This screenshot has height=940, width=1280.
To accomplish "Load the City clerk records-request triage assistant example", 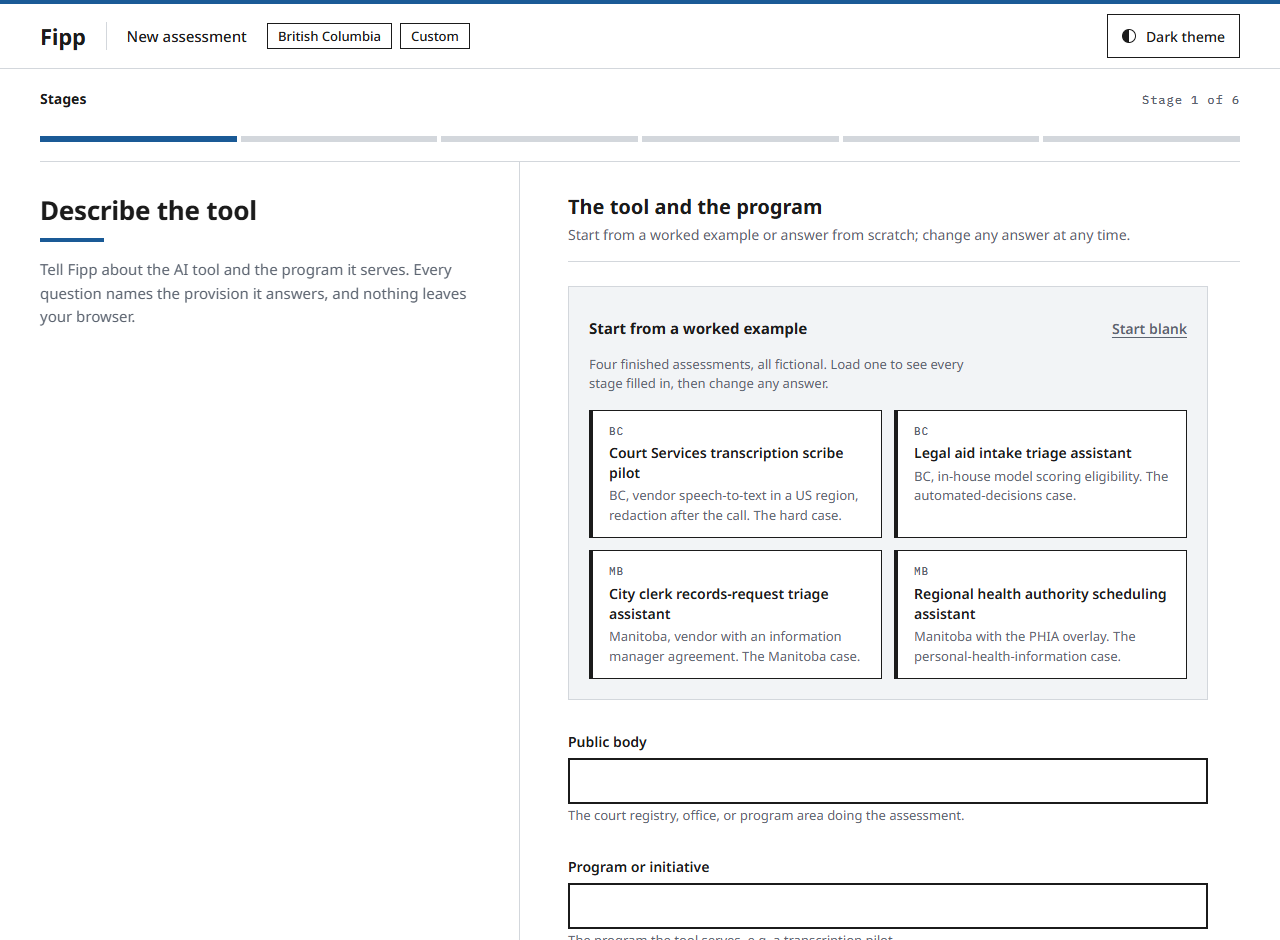I will click(x=736, y=614).
